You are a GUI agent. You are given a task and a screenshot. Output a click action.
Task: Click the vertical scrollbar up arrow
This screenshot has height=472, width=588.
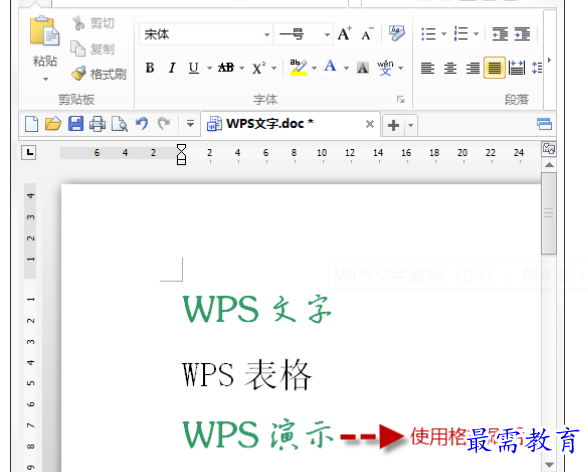coord(549,165)
